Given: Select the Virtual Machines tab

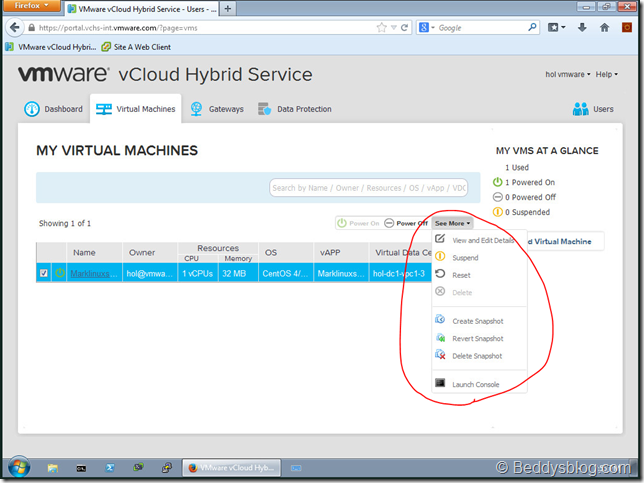Looking at the screenshot, I should point(136,109).
